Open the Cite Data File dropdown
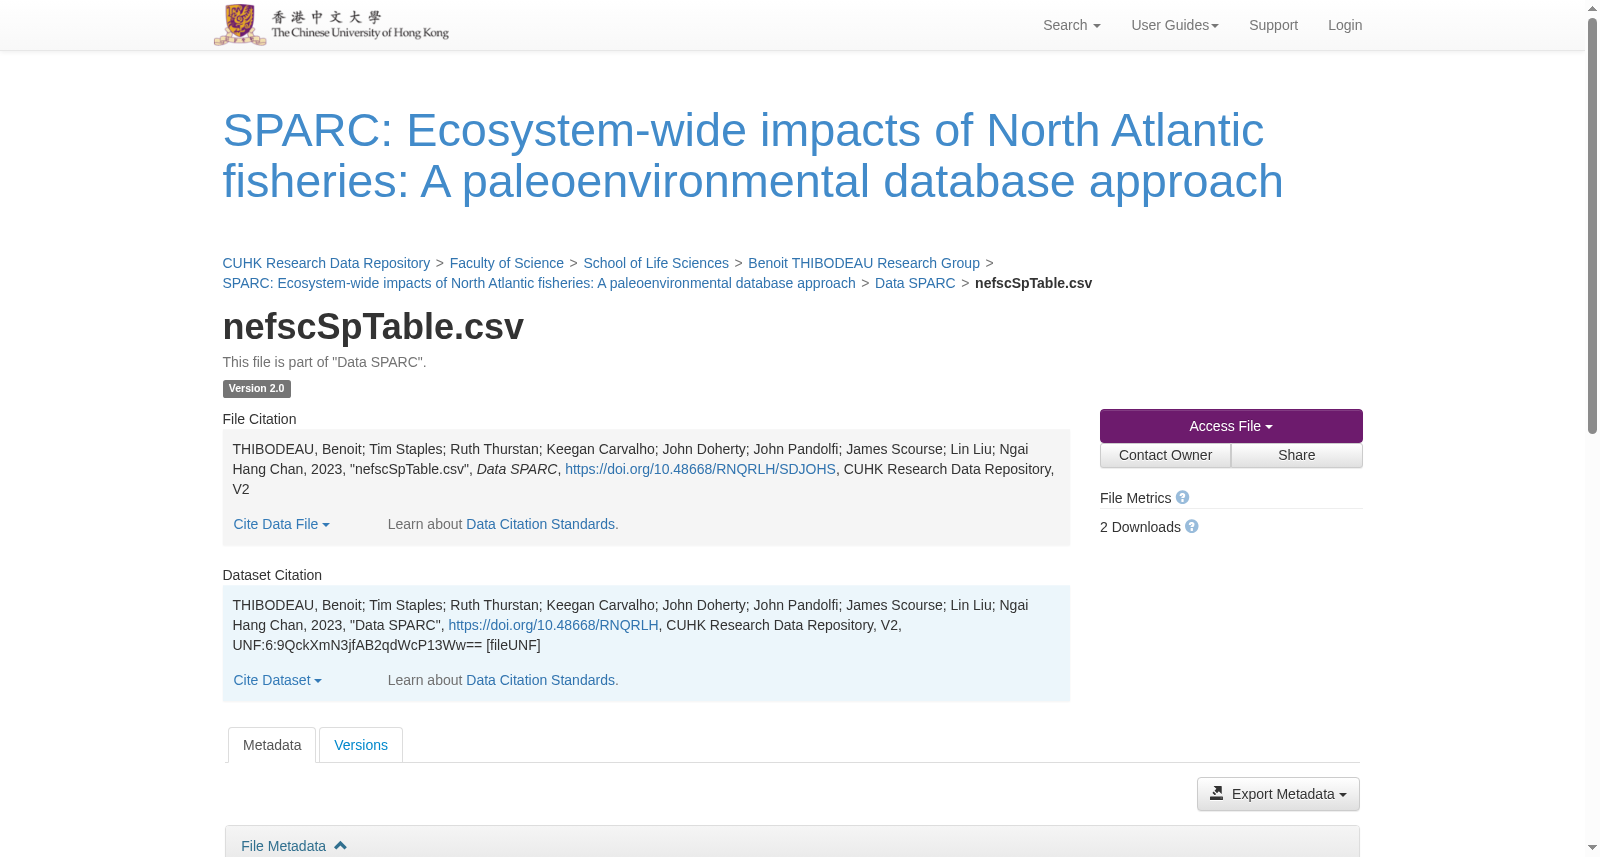 tap(281, 524)
